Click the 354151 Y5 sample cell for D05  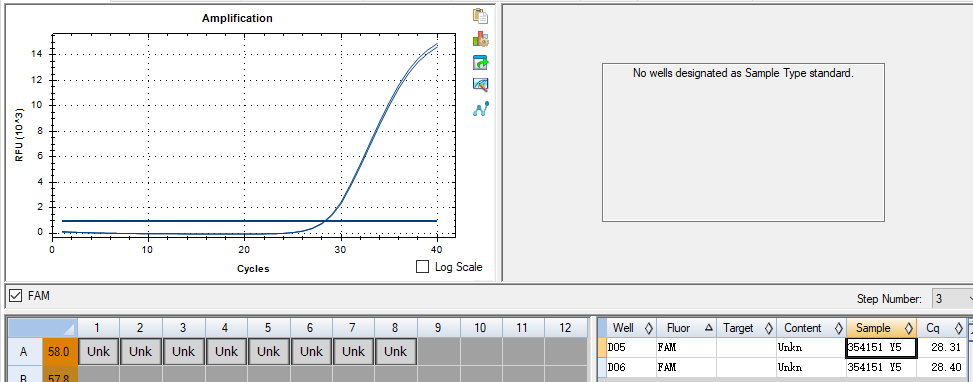(881, 347)
